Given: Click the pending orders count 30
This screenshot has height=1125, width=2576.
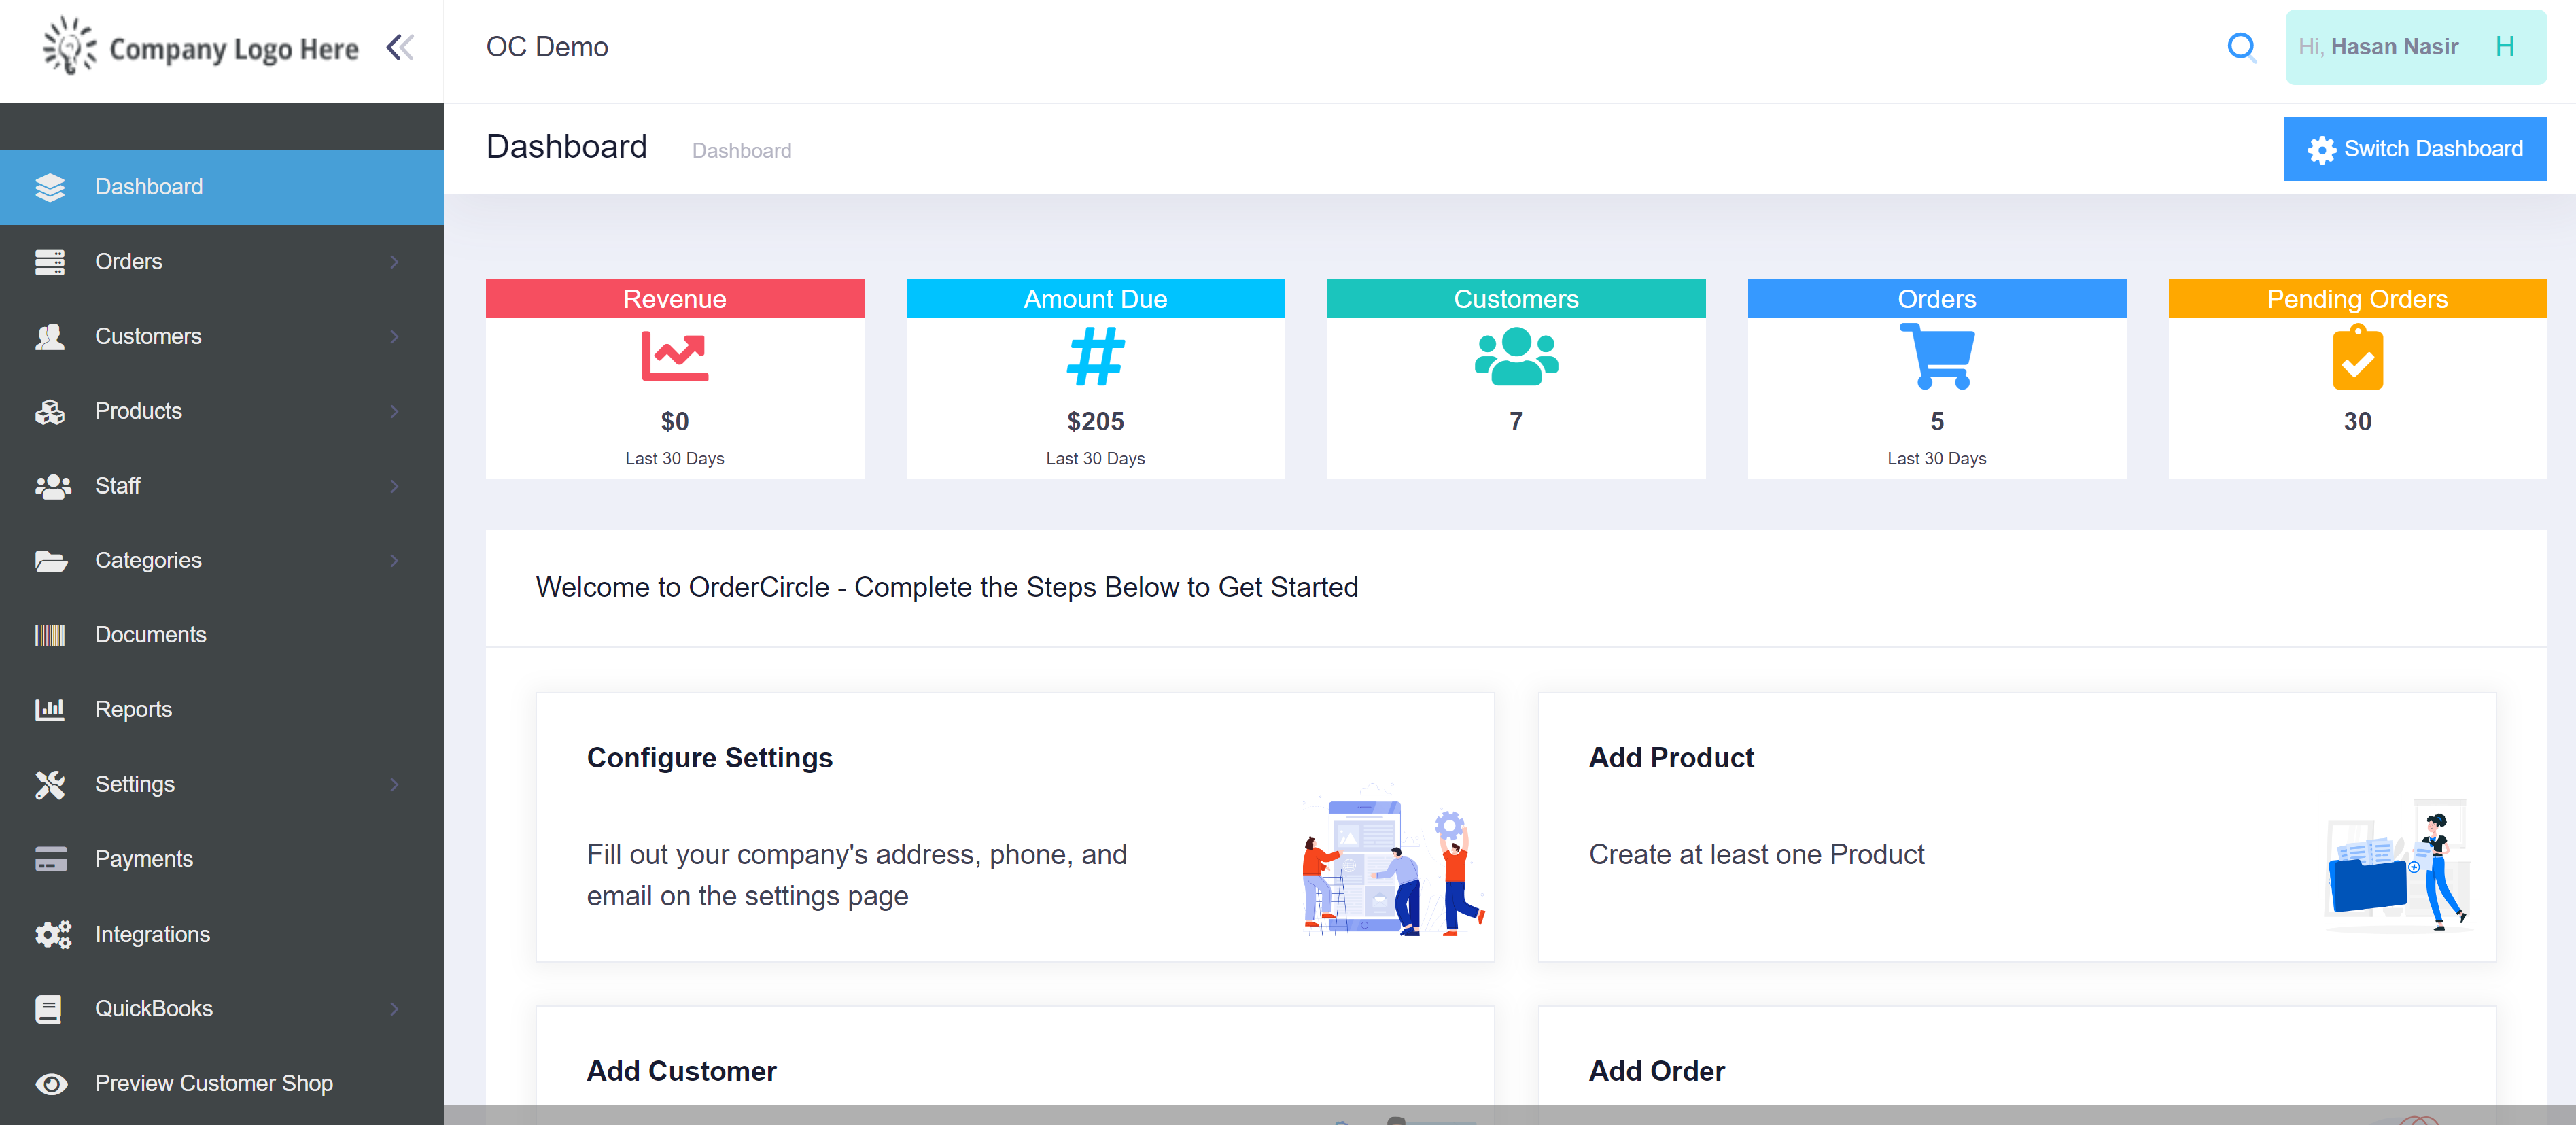Looking at the screenshot, I should 2357,422.
